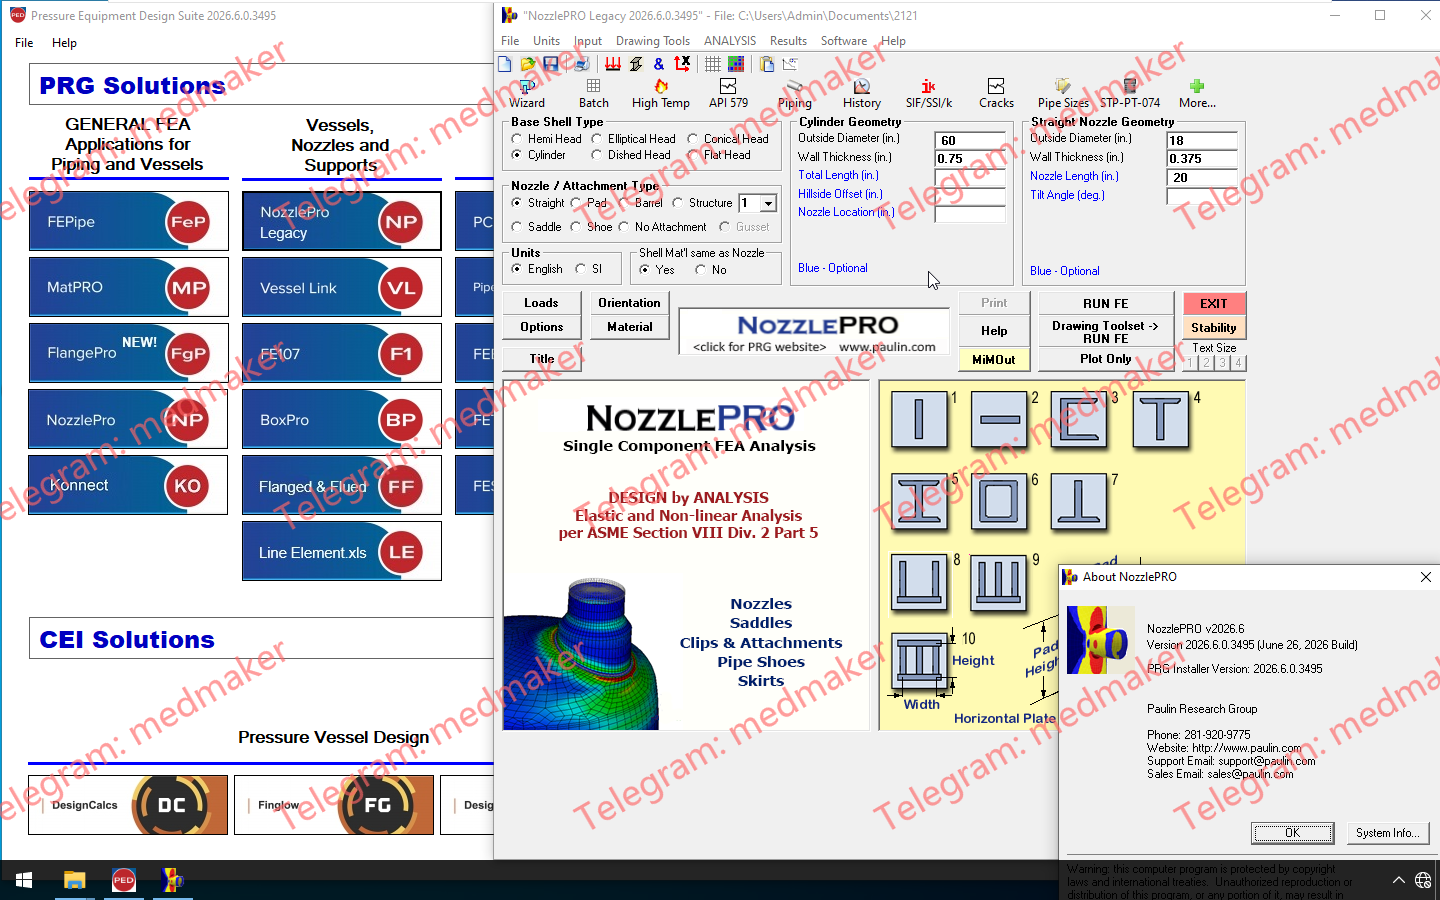1440x900 pixels.
Task: Open the History tool
Action: pyautogui.click(x=862, y=94)
